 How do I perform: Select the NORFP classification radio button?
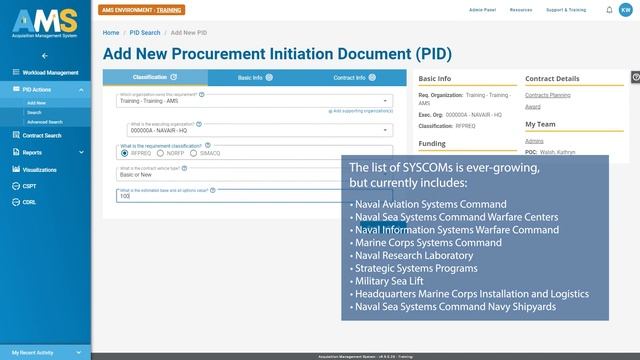[160, 153]
